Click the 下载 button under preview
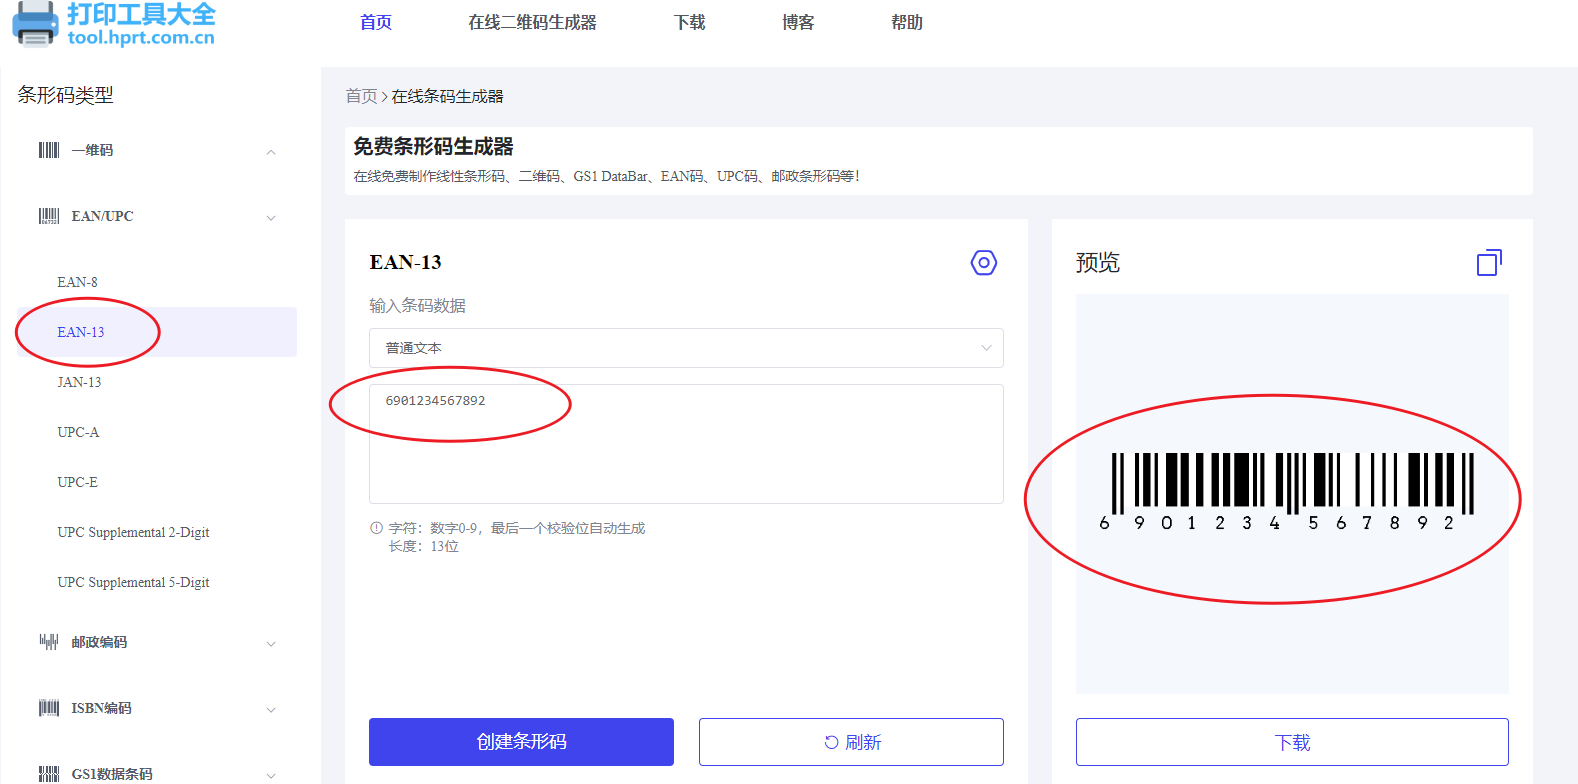1578x784 pixels. click(x=1292, y=742)
